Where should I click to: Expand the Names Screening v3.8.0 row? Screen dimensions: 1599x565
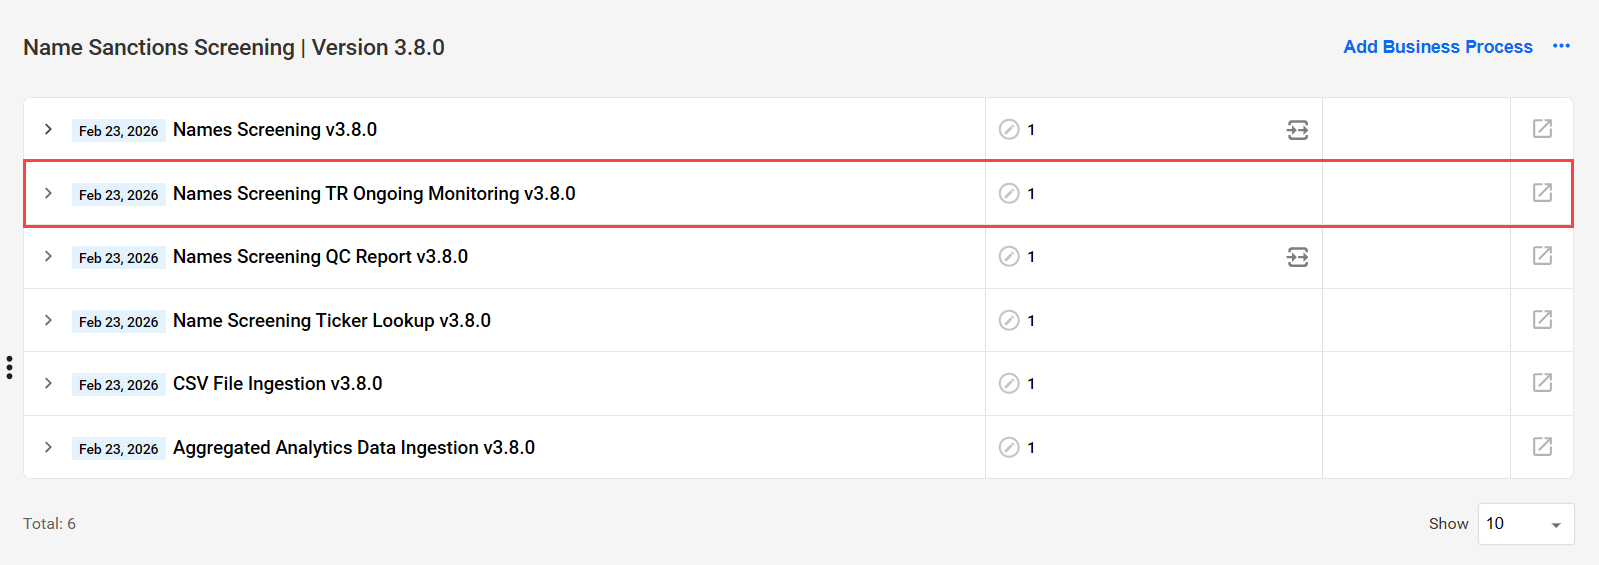point(48,129)
